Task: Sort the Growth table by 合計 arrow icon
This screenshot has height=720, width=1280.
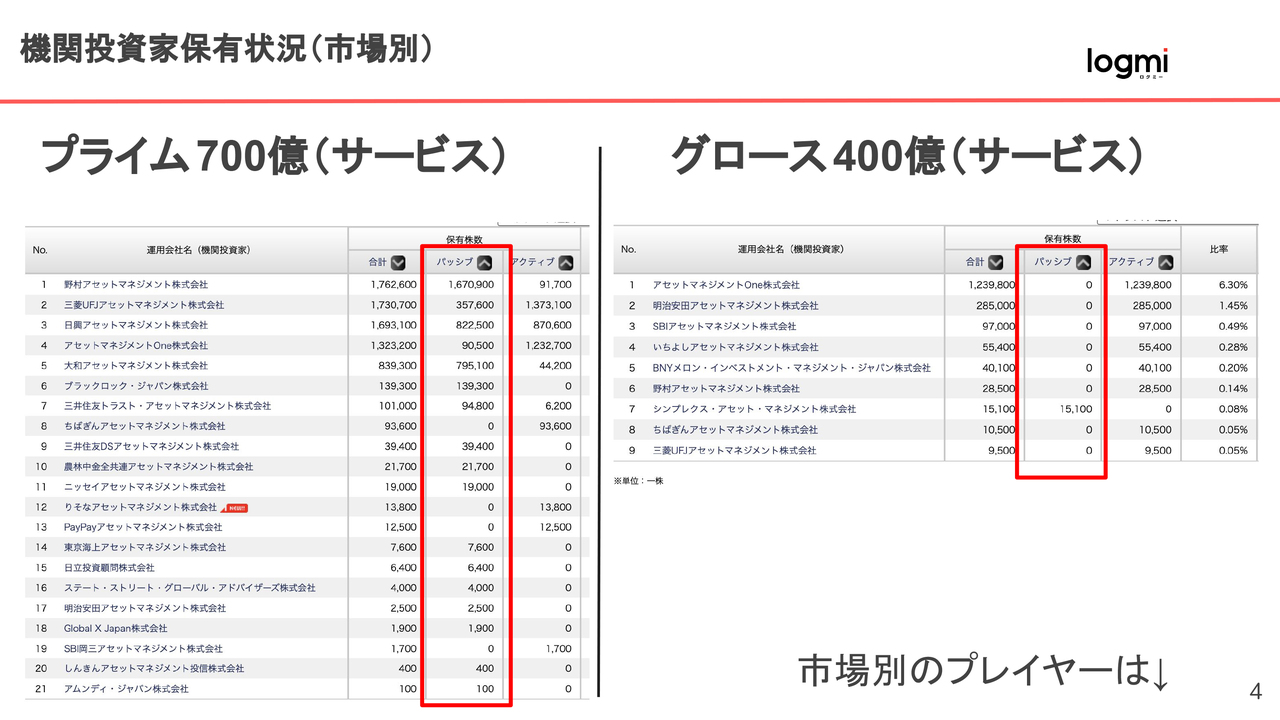Action: pyautogui.click(x=995, y=262)
